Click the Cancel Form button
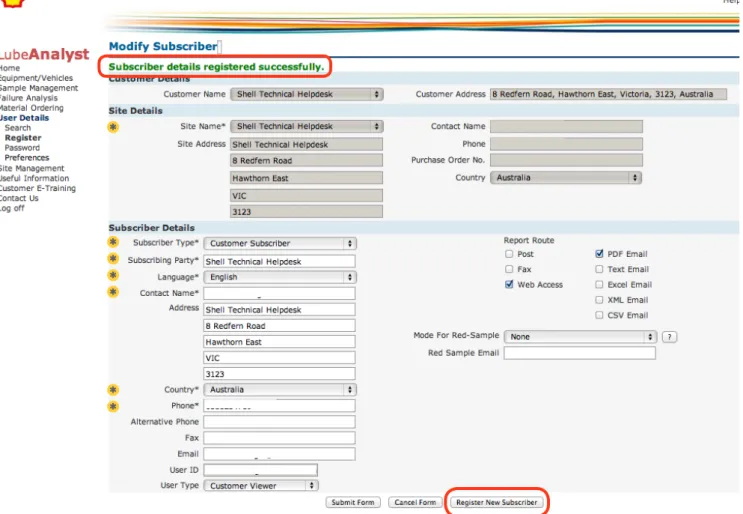The height and width of the screenshot is (514, 743). click(415, 502)
